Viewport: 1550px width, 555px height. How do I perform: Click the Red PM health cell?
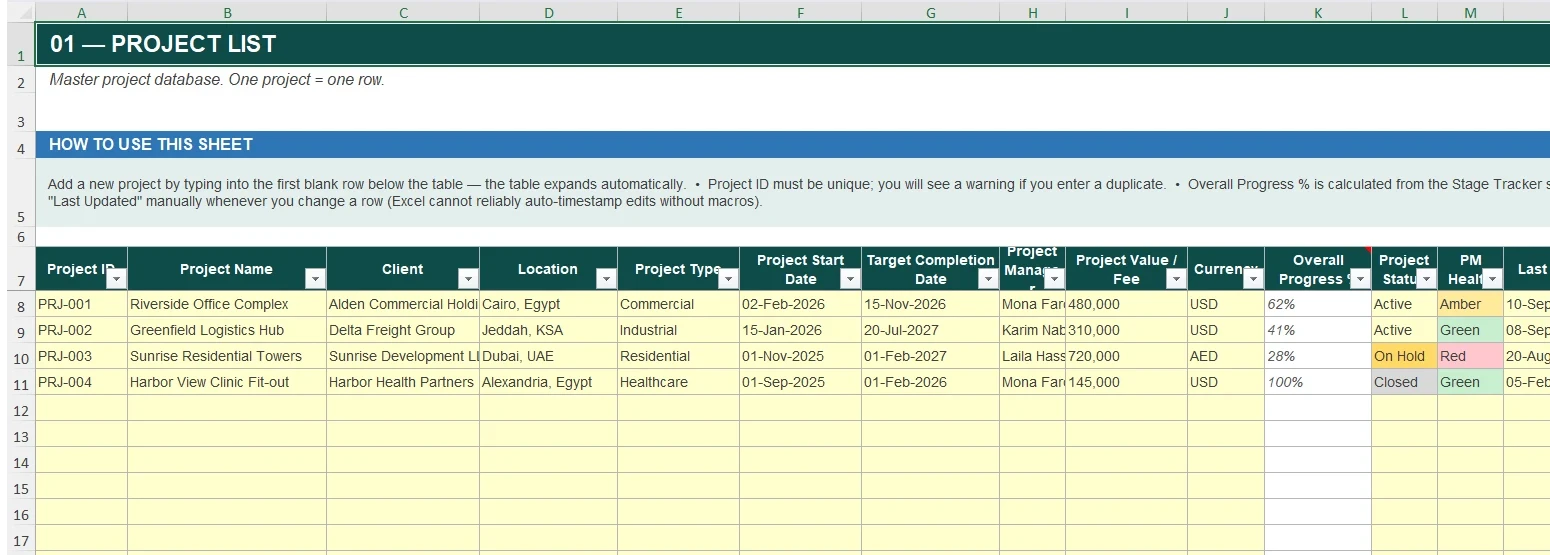1470,356
